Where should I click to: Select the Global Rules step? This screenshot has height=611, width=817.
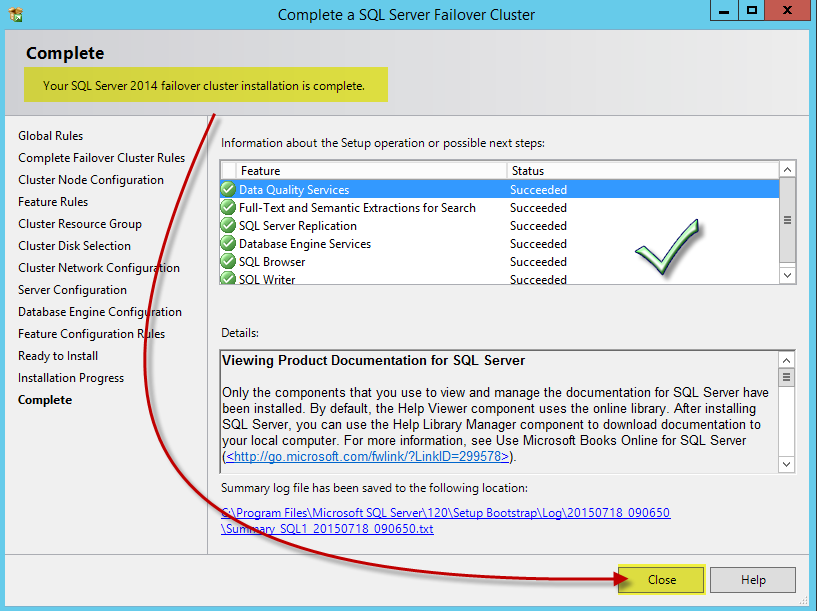pyautogui.click(x=51, y=136)
